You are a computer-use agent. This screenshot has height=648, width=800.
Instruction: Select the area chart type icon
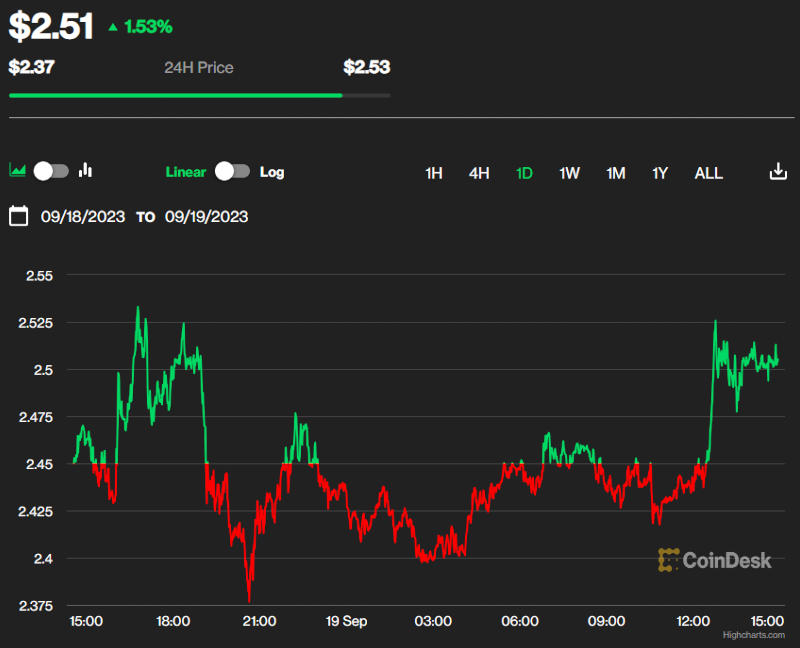click(17, 171)
